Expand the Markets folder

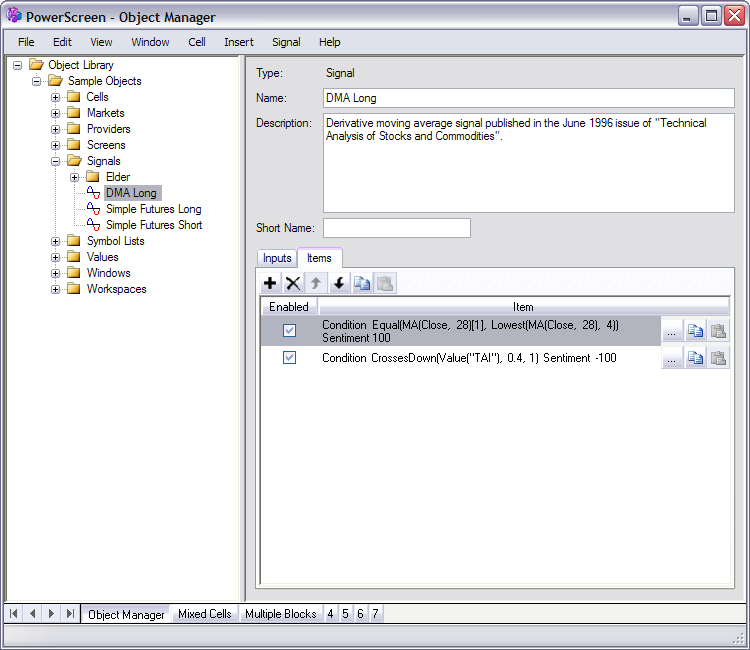pos(57,113)
